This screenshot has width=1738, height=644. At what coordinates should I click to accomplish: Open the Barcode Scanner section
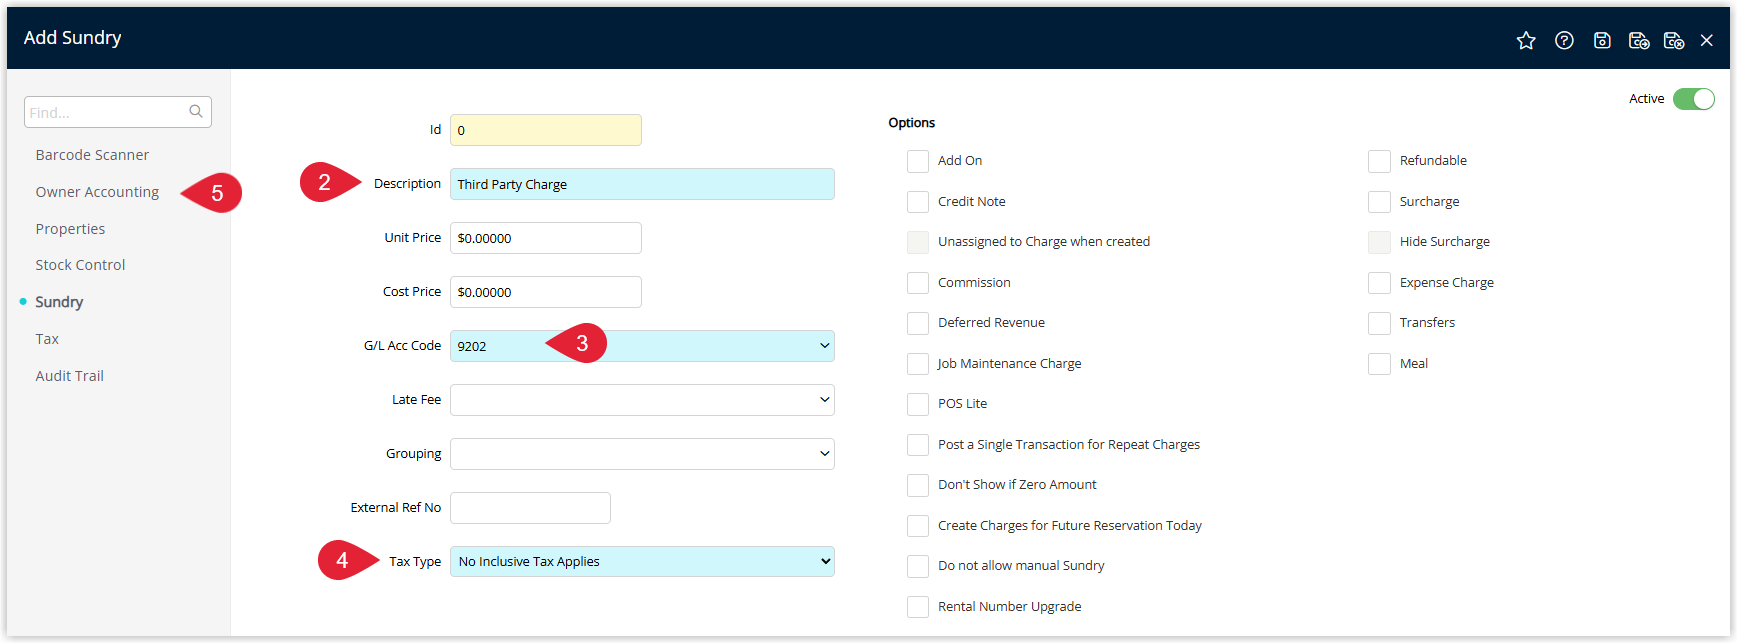tap(92, 155)
